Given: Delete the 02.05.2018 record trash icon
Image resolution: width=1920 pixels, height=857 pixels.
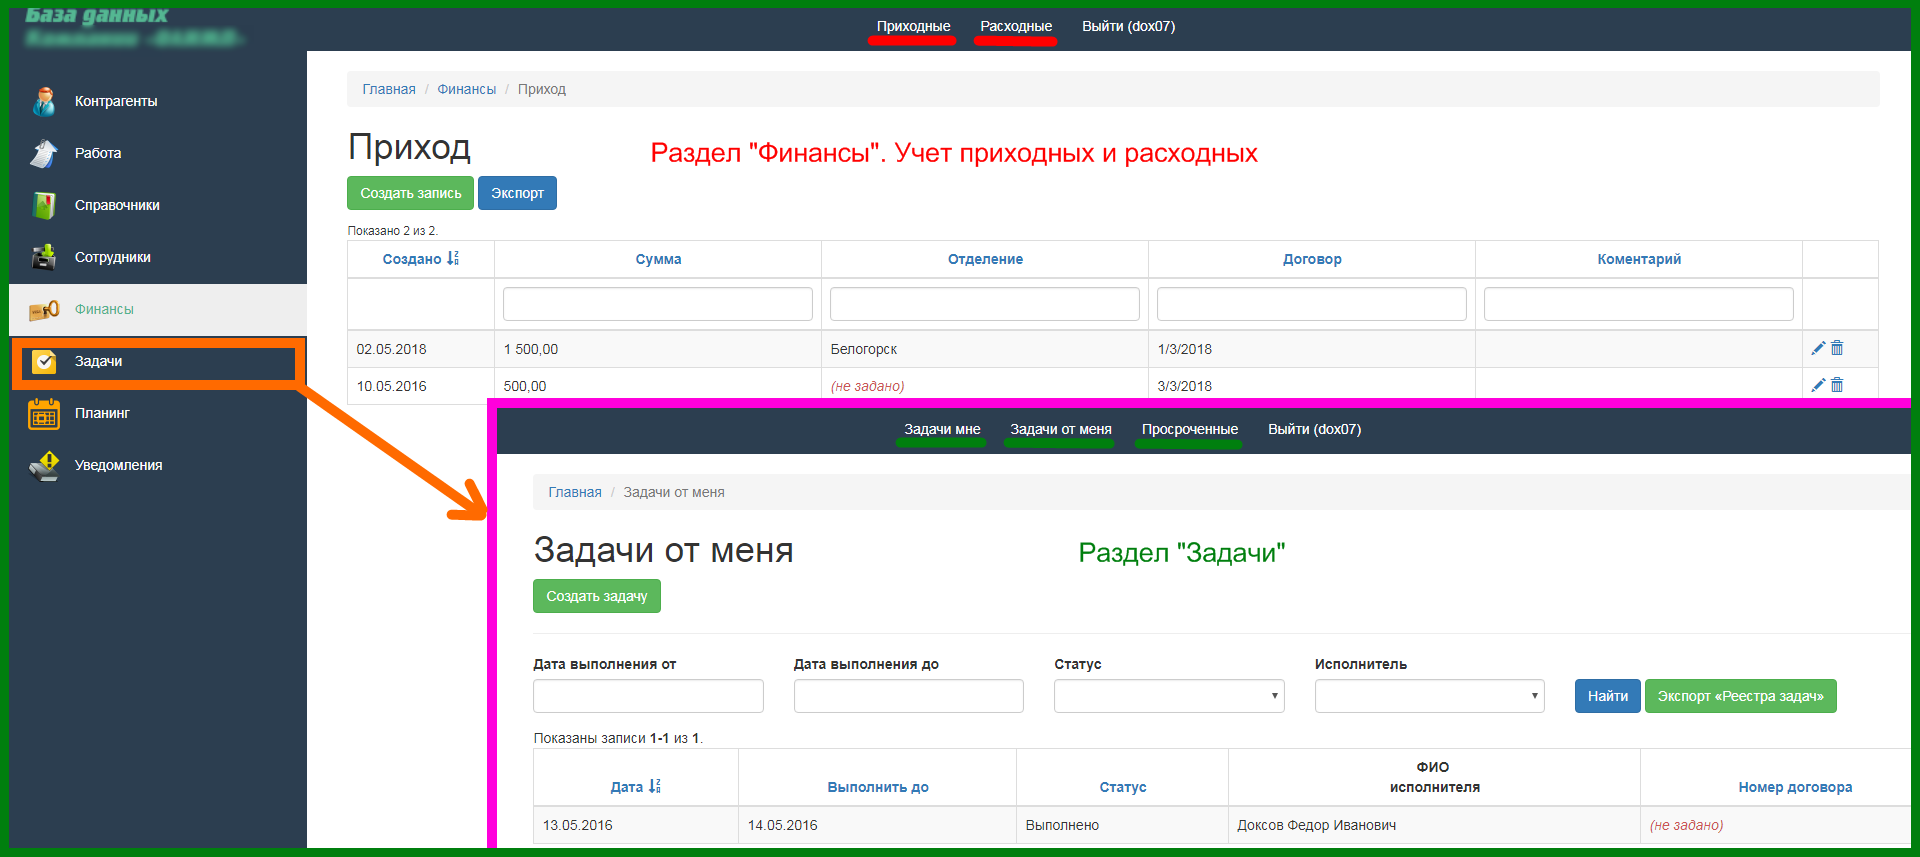Looking at the screenshot, I should (1837, 348).
